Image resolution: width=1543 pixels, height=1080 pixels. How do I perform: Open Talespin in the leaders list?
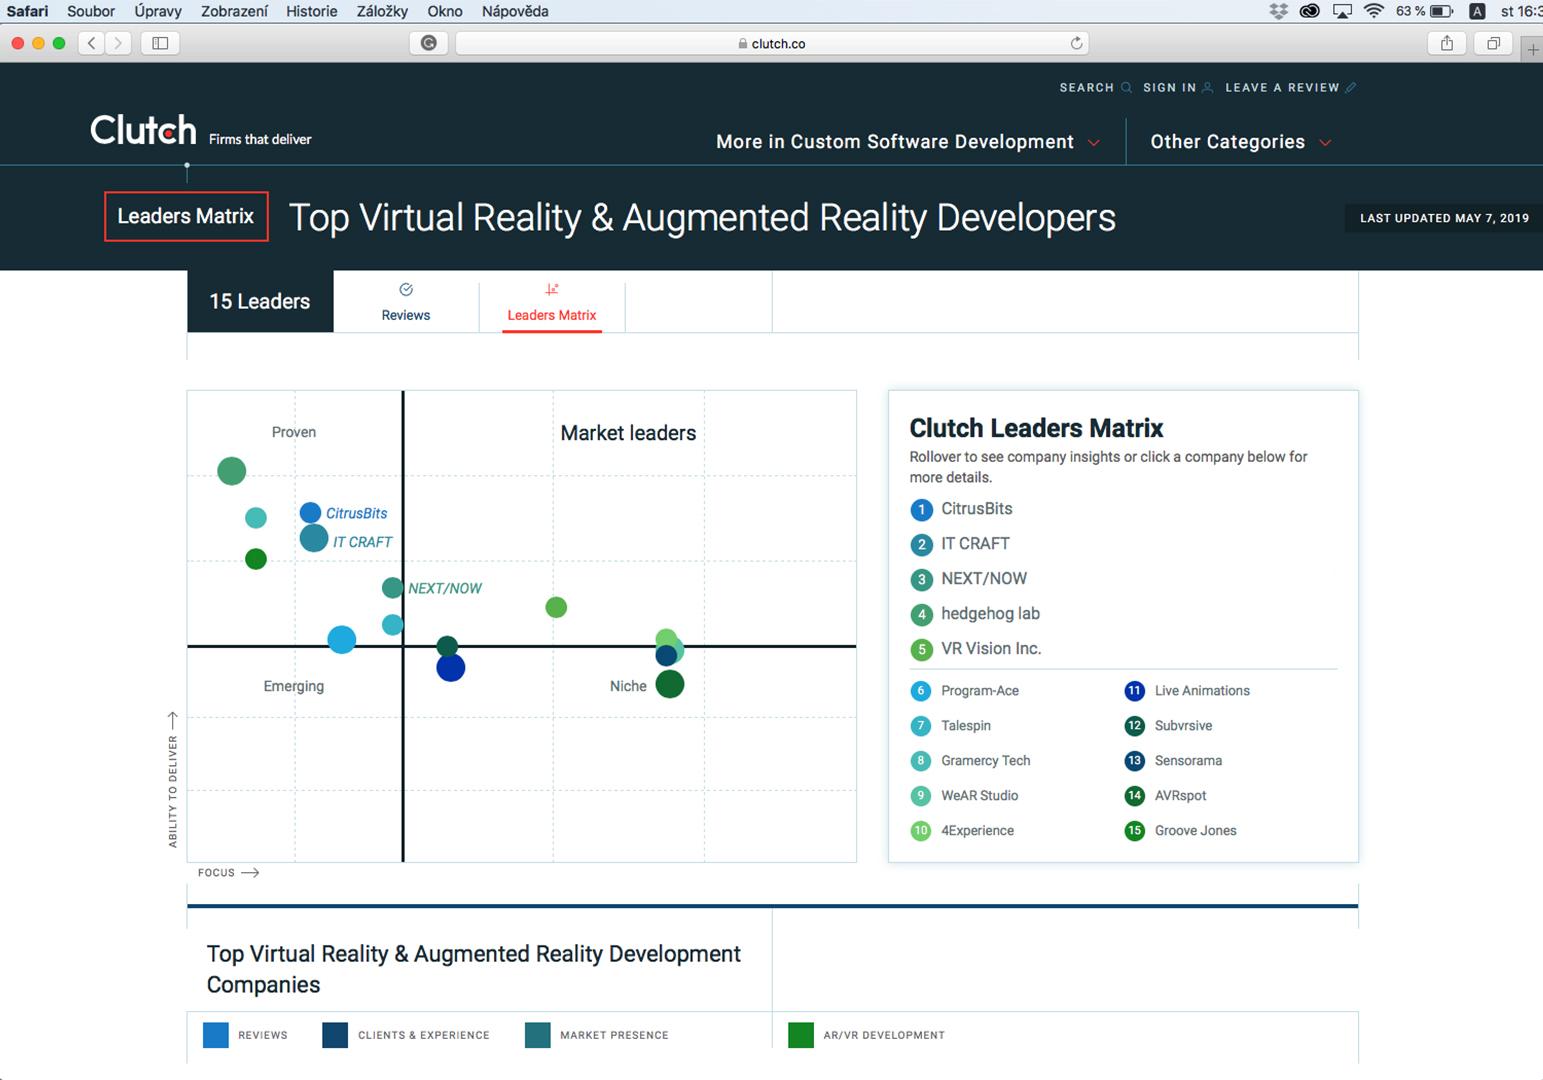tap(966, 726)
